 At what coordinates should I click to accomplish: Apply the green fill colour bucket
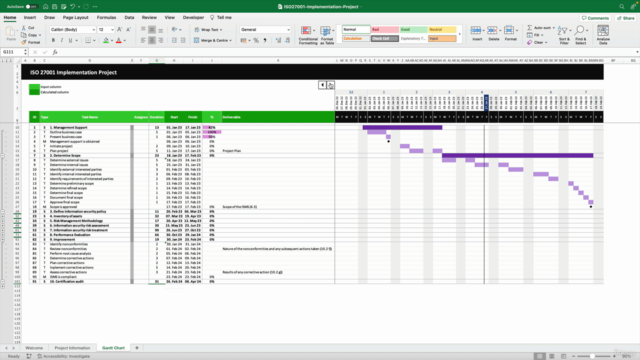(106, 40)
